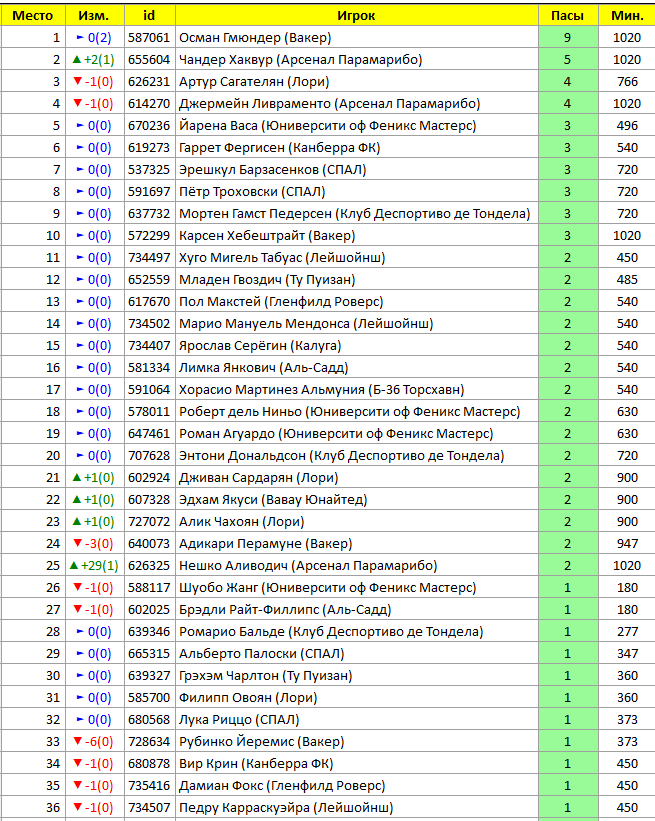Click id cell 735416
The image size is (655, 821).
(150, 785)
